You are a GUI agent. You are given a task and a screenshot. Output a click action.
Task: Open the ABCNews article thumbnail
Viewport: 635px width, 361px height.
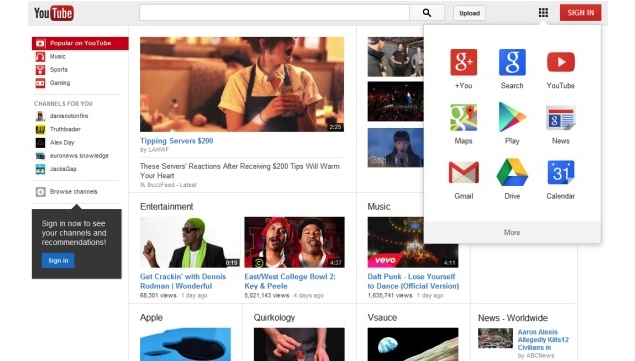pos(495,338)
